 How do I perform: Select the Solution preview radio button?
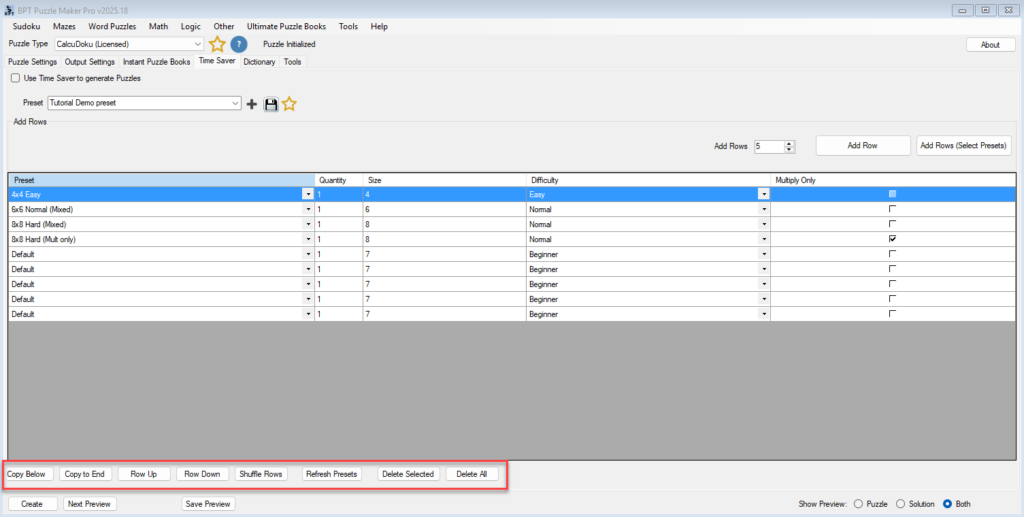click(900, 504)
